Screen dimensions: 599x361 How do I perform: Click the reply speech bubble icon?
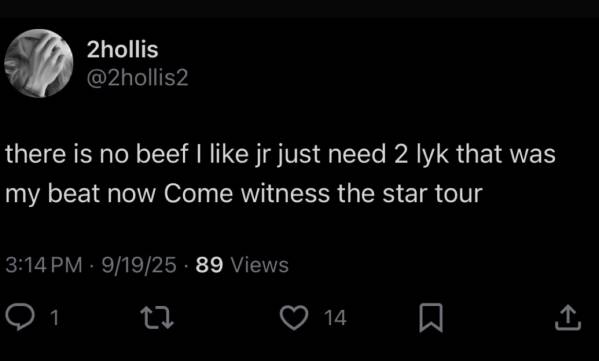20,317
